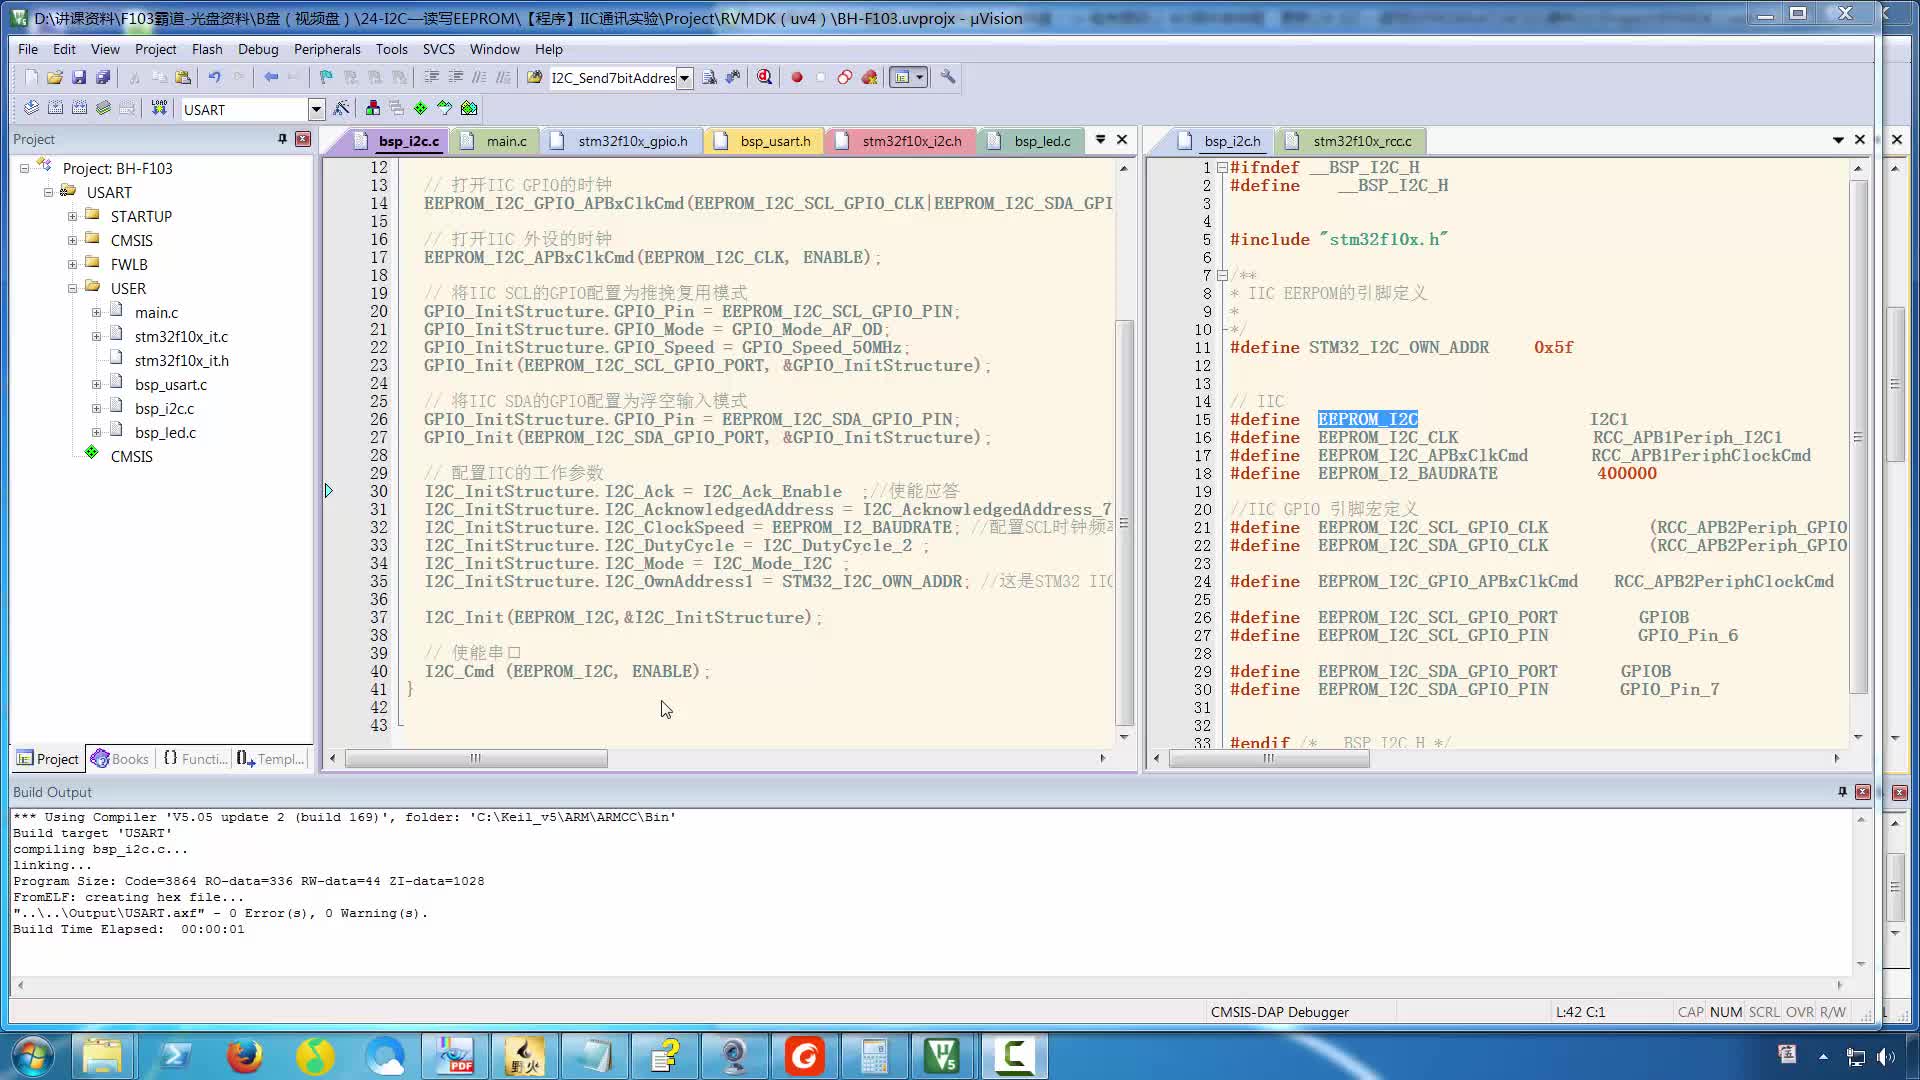Image resolution: width=1920 pixels, height=1080 pixels.
Task: Save the current file with disk icon
Action: (x=79, y=77)
